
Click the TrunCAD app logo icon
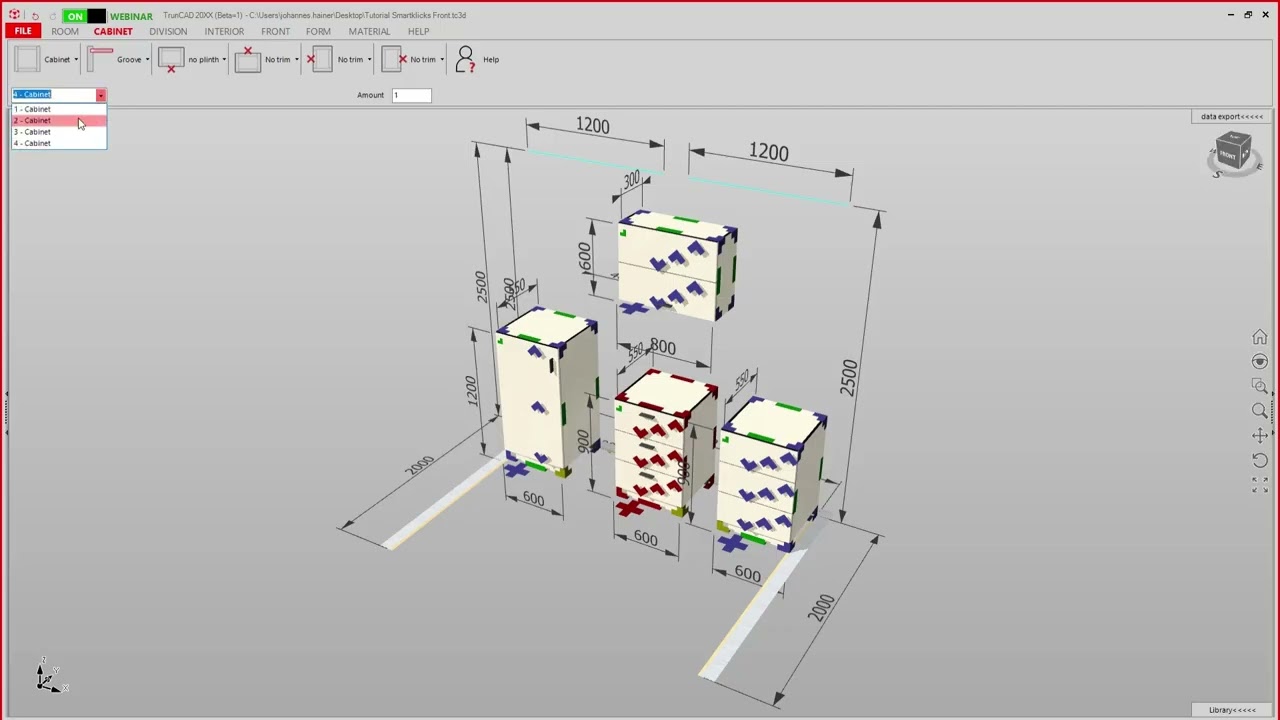[14, 15]
